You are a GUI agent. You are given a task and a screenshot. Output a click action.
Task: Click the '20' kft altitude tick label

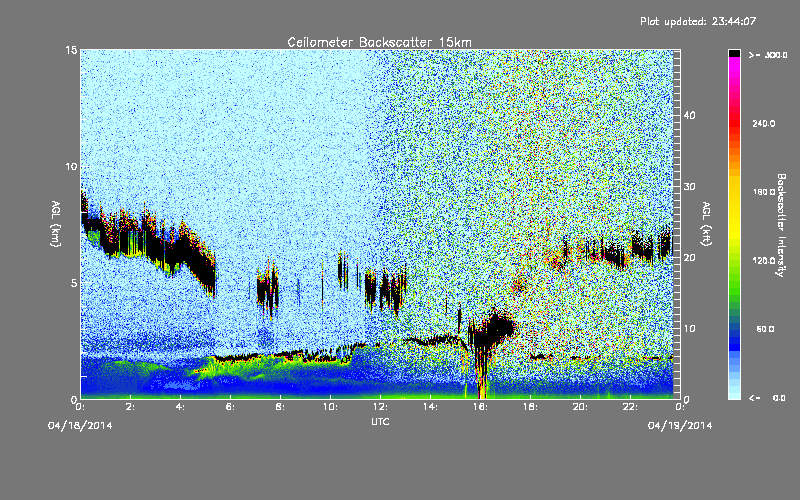689,257
